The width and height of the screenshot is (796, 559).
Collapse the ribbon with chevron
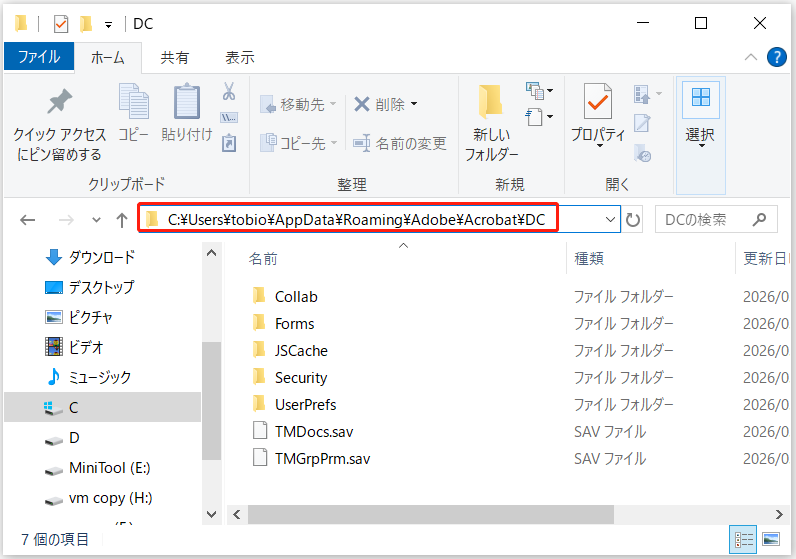pos(750,57)
